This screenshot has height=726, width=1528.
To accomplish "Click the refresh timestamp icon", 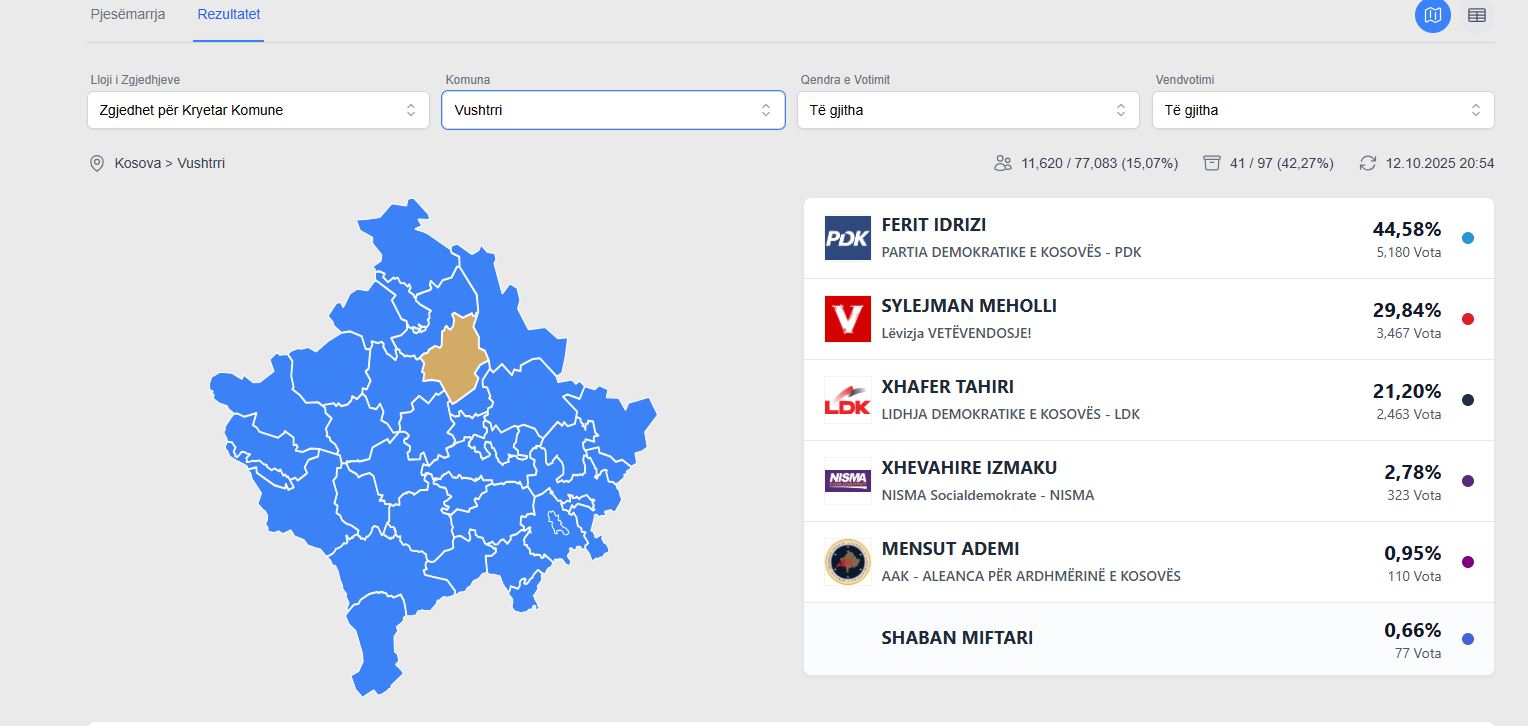I will tap(1368, 163).
